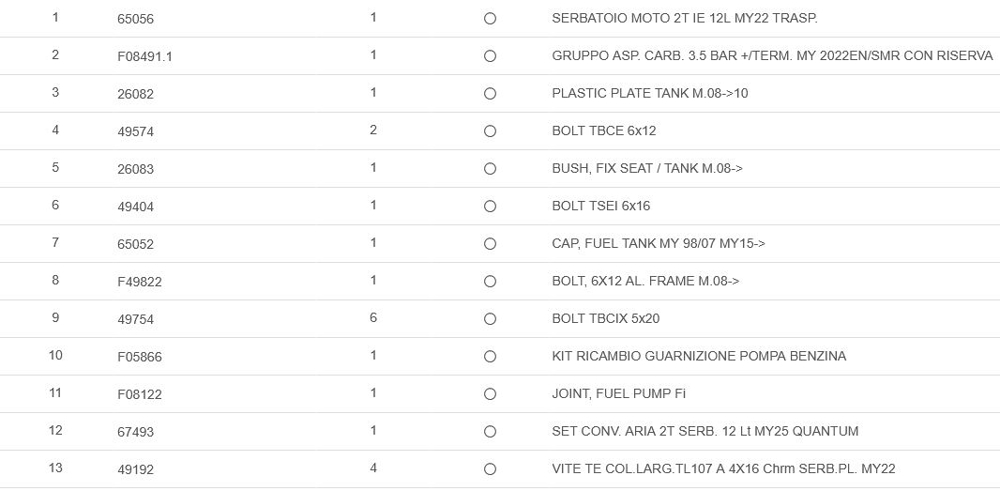Click the KIT RICAMBIO GUARNIZIONE POMPA BENZINA text

click(699, 356)
